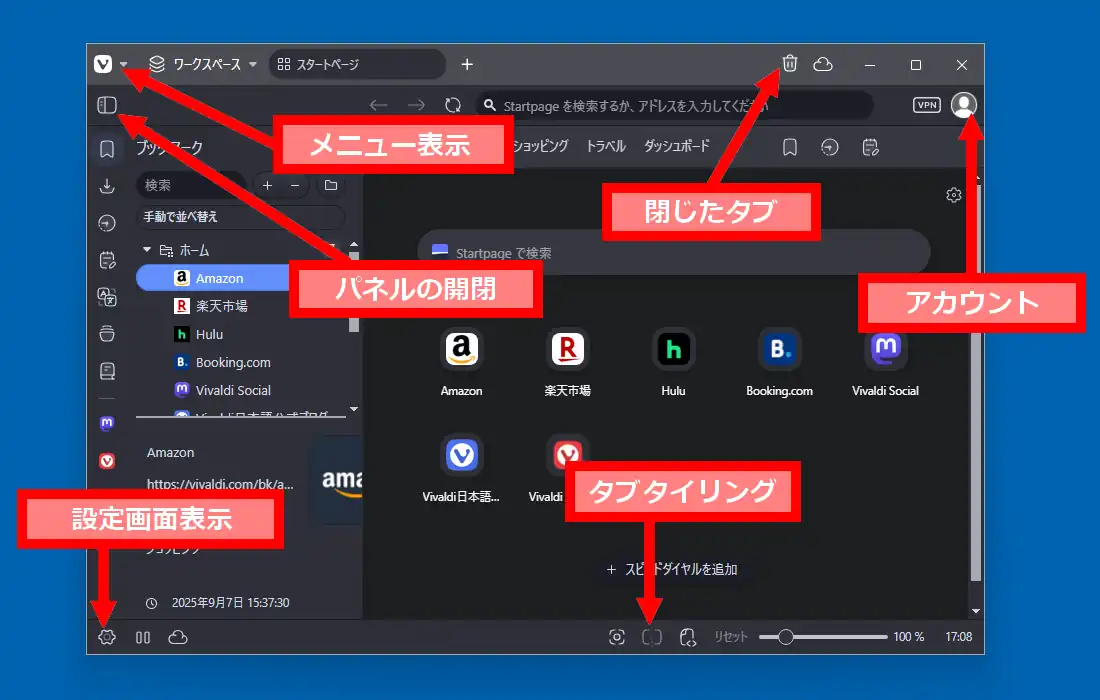Image resolution: width=1100 pixels, height=700 pixels.
Task: Expand the ワークスペース dropdown
Action: [203, 65]
